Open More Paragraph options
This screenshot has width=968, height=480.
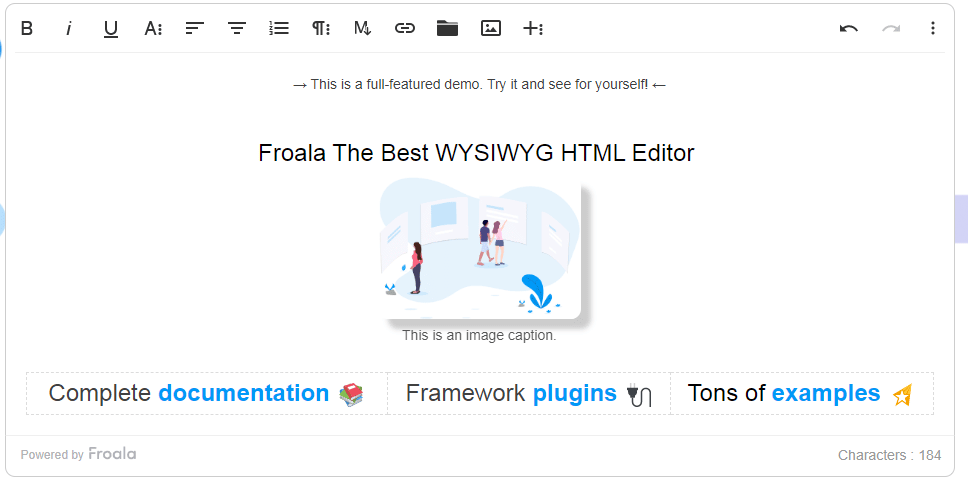point(321,28)
